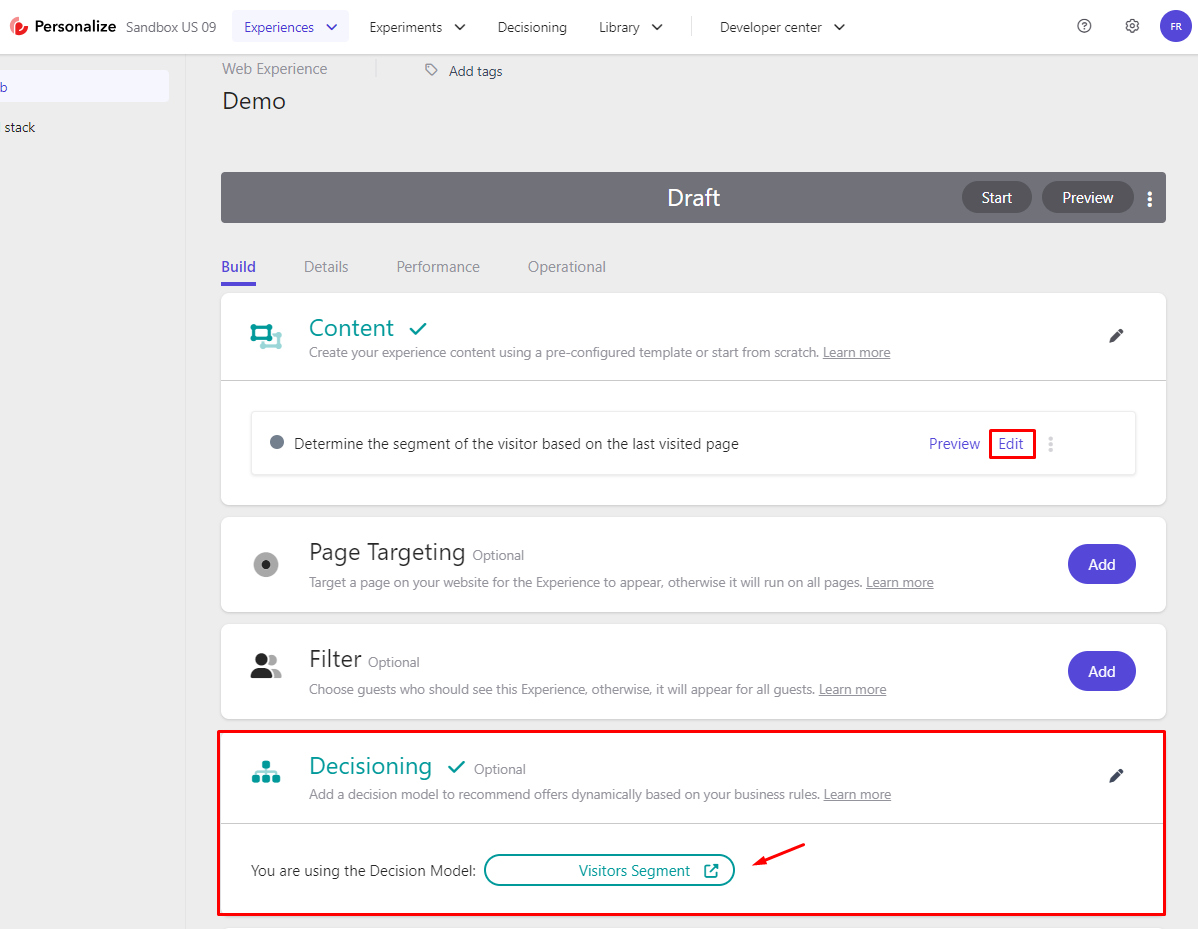The height and width of the screenshot is (929, 1198).
Task: Open the Preview link for the variant
Action: 953,443
